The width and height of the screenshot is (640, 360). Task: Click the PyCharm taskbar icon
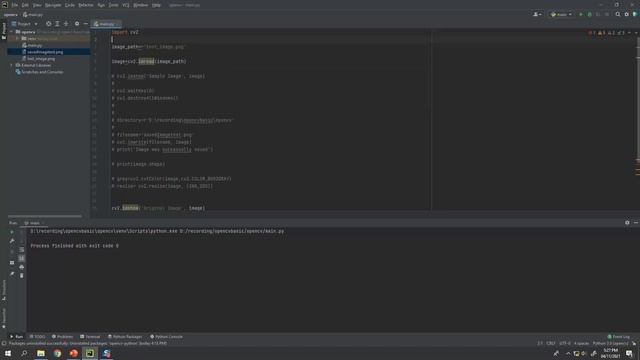[90, 353]
